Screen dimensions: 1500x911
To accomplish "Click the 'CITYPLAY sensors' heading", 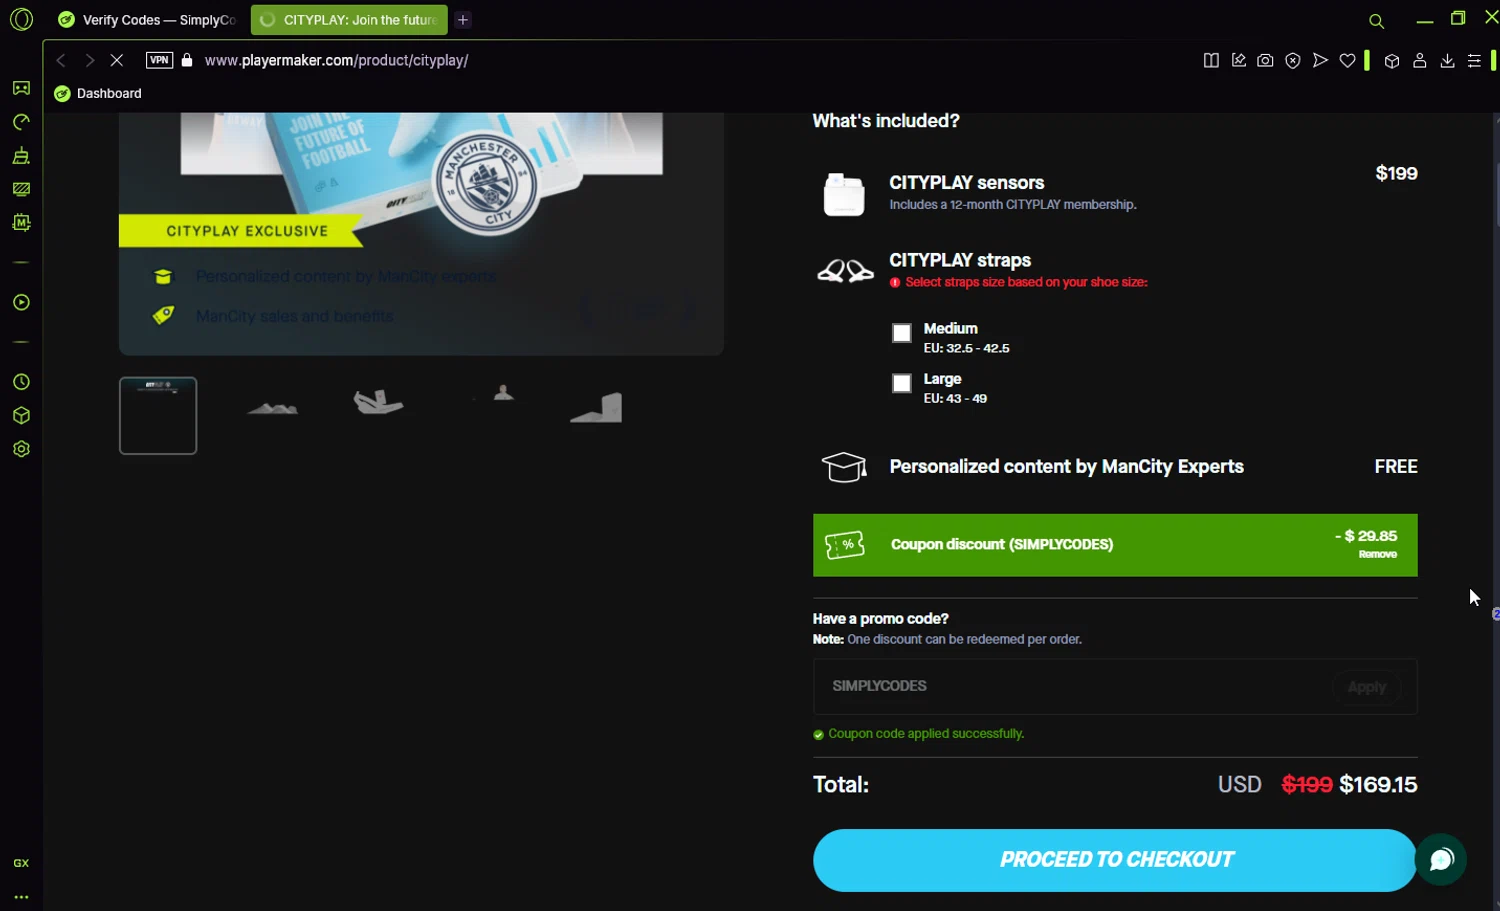I will (966, 183).
